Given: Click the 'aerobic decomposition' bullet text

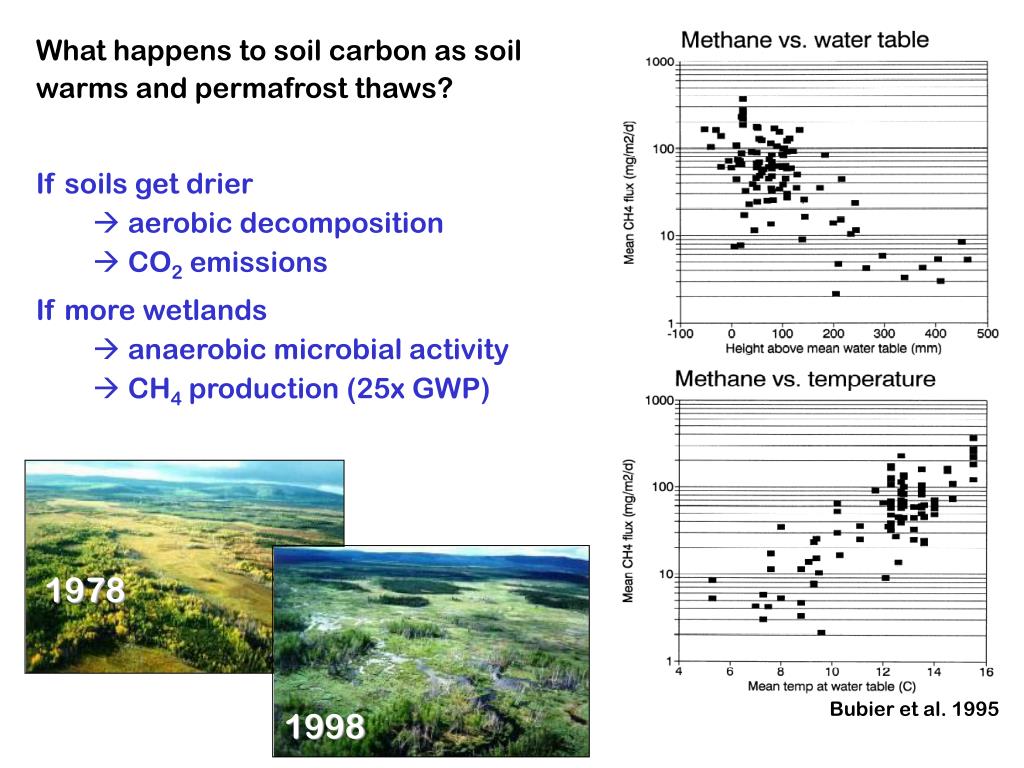Looking at the screenshot, I should (285, 223).
